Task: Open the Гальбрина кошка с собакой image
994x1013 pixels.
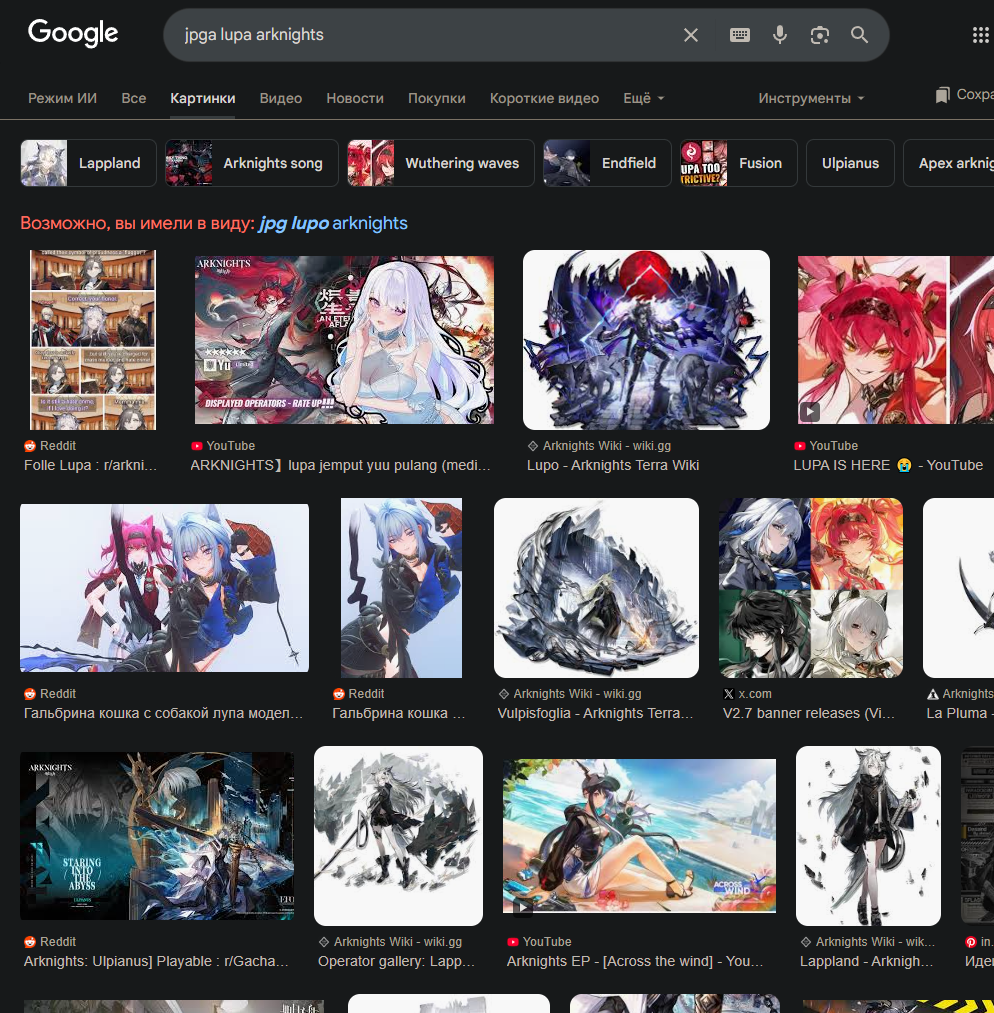Action: point(164,588)
